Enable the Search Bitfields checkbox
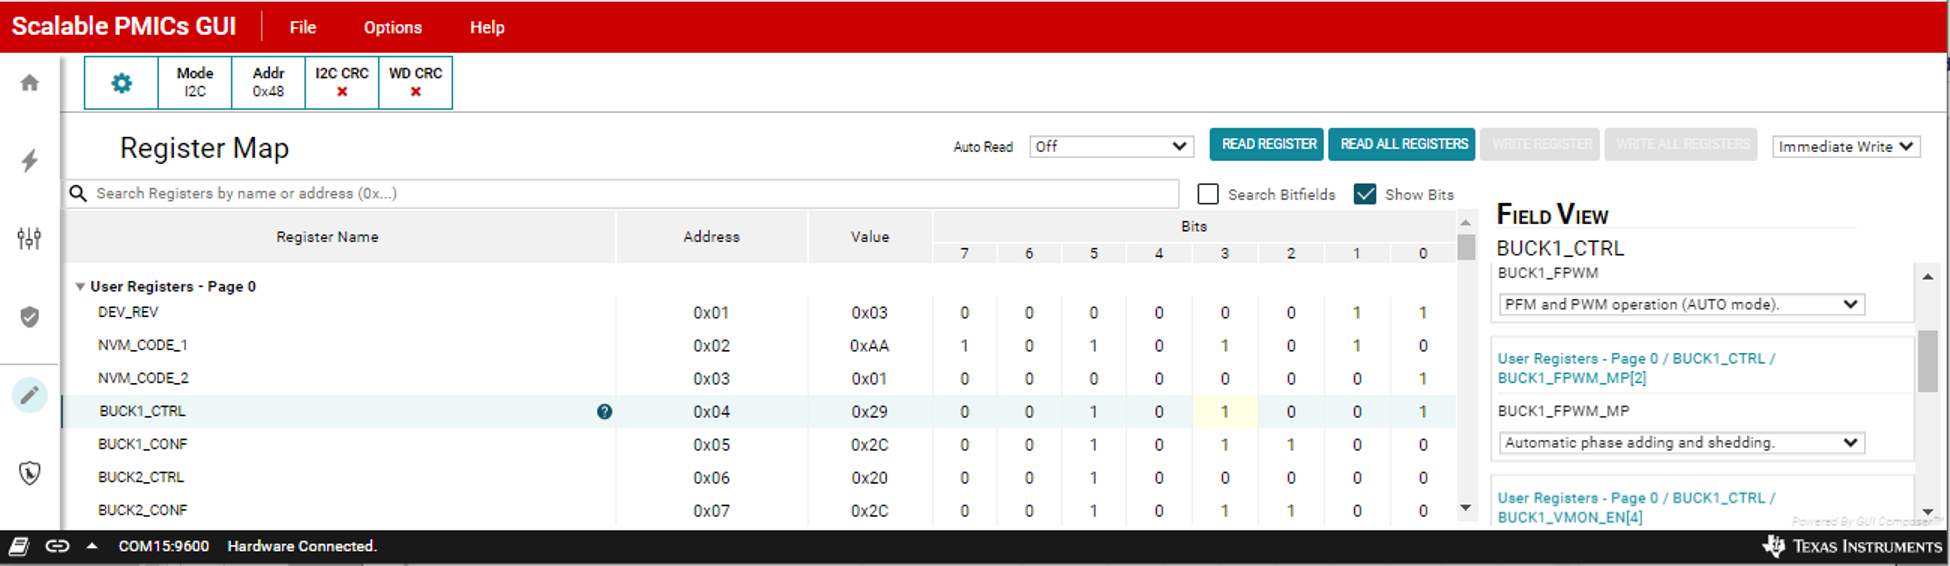 tap(1208, 194)
